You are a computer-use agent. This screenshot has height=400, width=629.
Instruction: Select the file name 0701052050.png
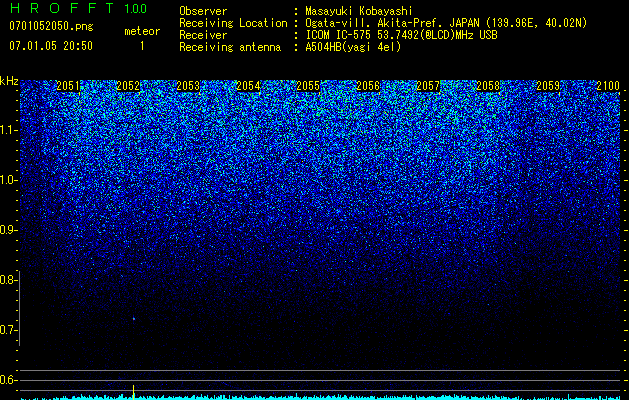(x=51, y=26)
